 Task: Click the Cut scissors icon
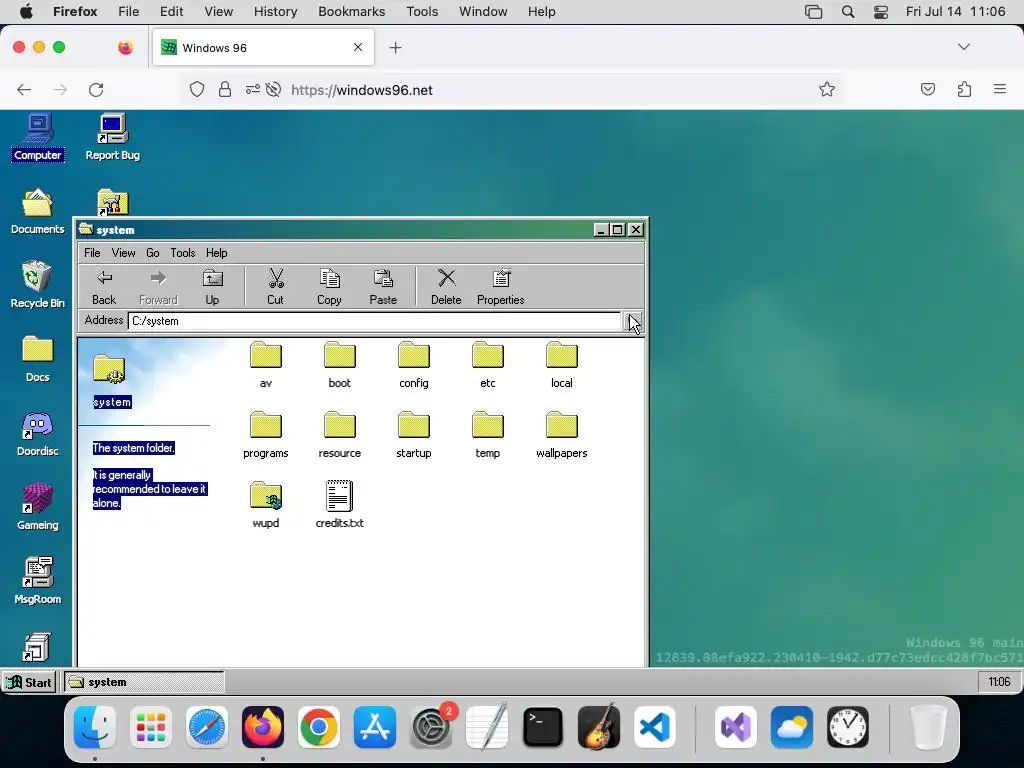(276, 279)
